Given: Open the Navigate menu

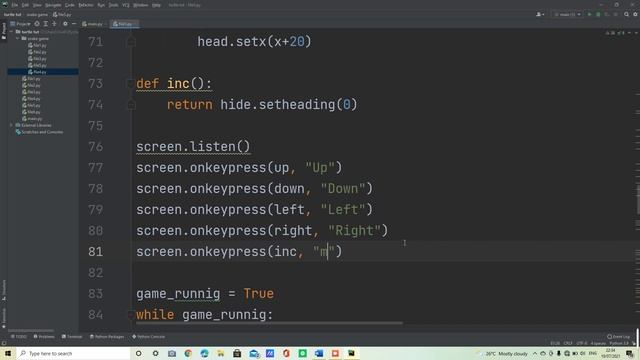Looking at the screenshot, I should click(53, 5).
